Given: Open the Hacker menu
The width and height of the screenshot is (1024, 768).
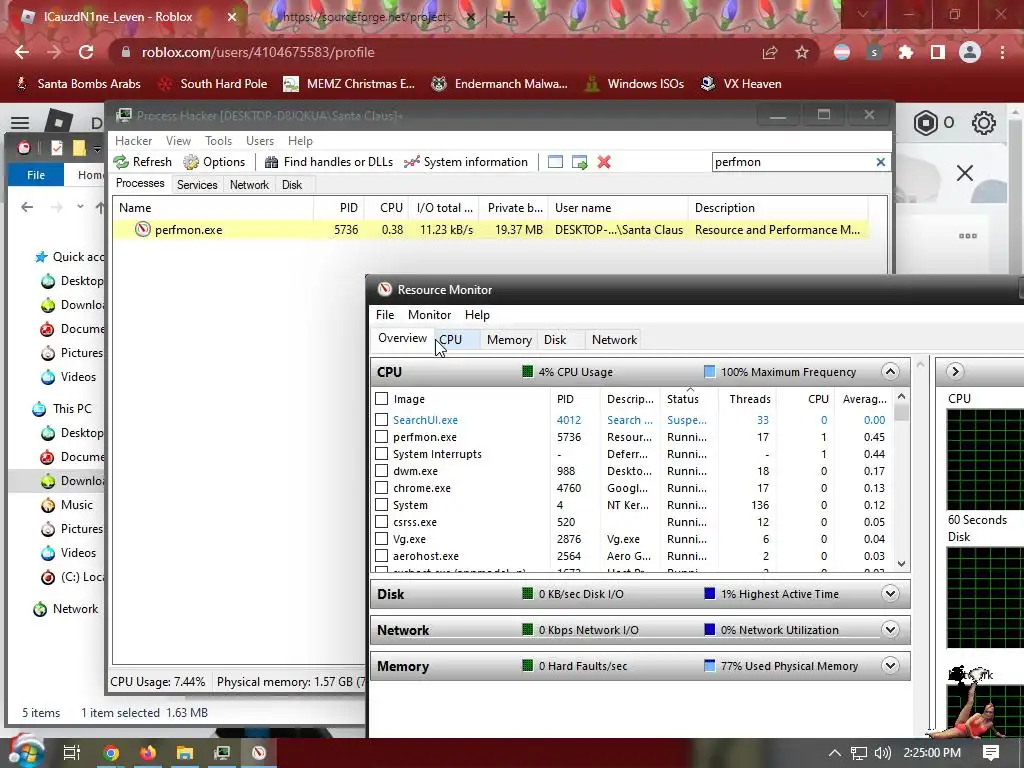Looking at the screenshot, I should point(133,140).
